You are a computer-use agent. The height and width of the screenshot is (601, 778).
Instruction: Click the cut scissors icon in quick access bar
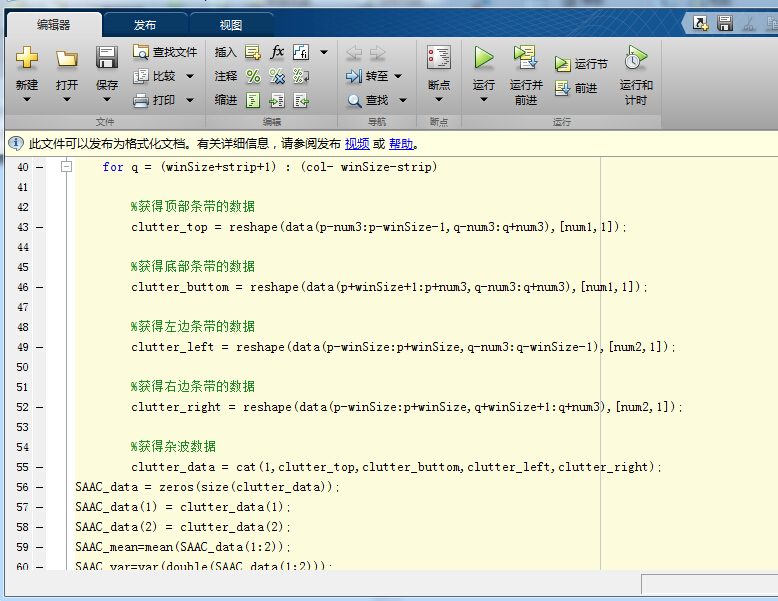pyautogui.click(x=749, y=23)
